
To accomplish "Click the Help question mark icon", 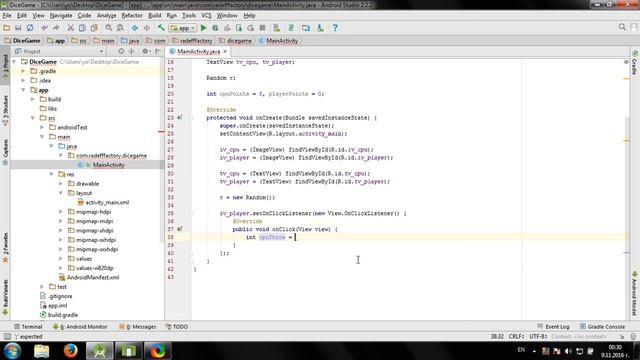I will (335, 28).
